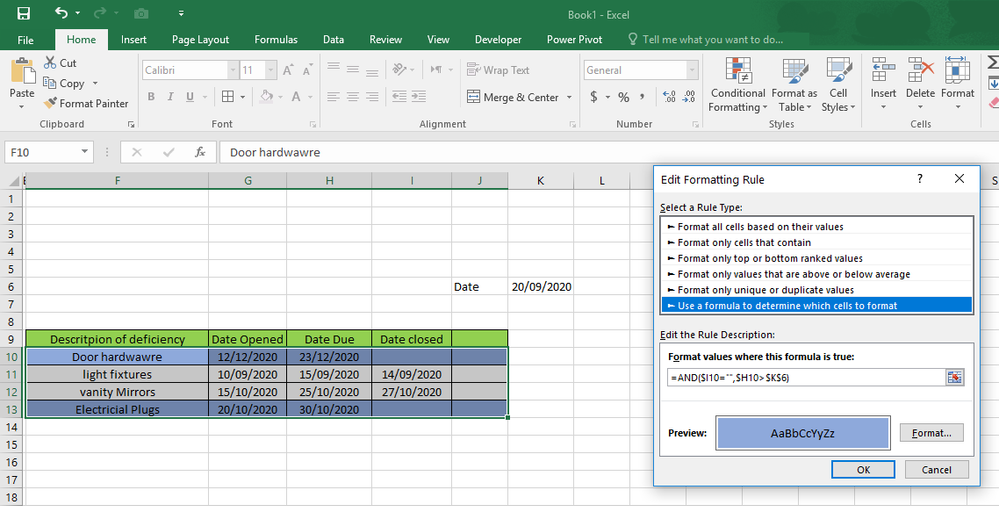Select 'Format only cells that contain' rule type
This screenshot has height=506, width=999.
[x=744, y=242]
